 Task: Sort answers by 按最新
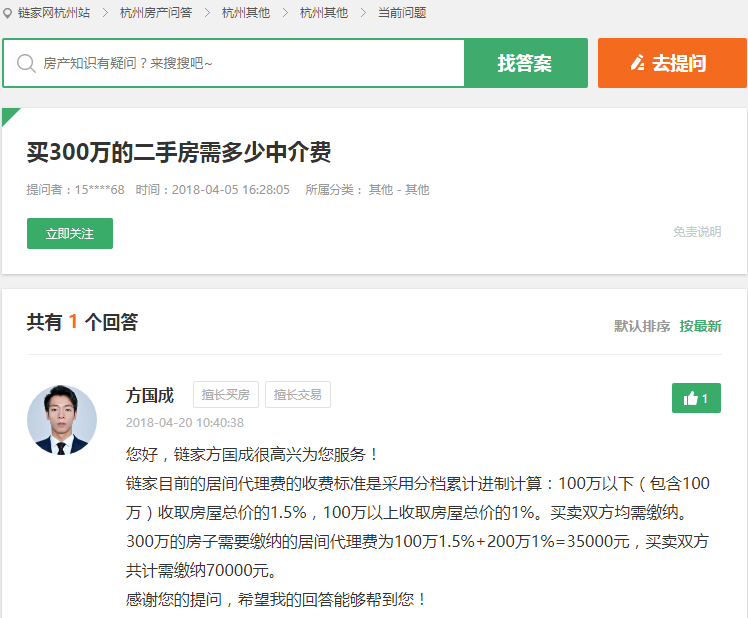[x=700, y=326]
